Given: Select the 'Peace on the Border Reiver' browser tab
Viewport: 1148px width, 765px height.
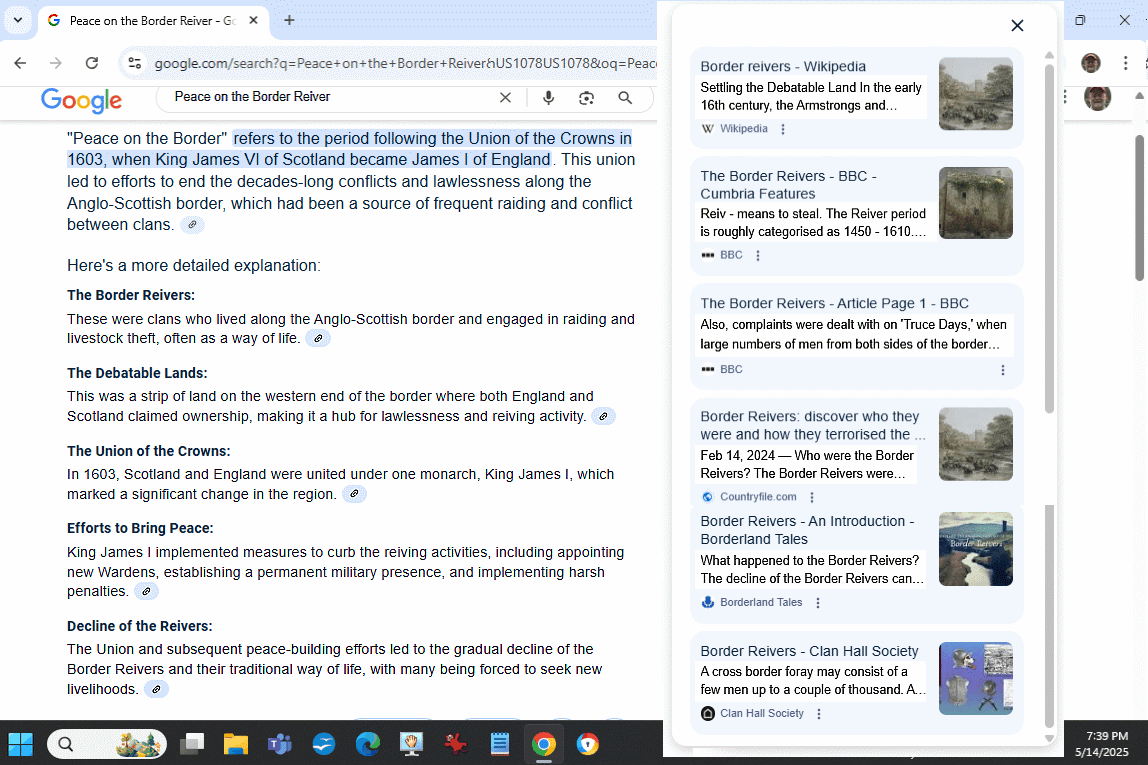Looking at the screenshot, I should click(x=152, y=20).
